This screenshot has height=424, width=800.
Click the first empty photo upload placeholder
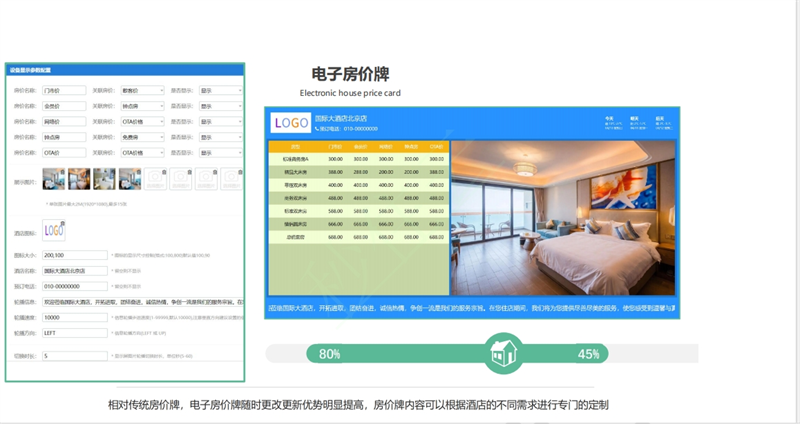(156, 179)
